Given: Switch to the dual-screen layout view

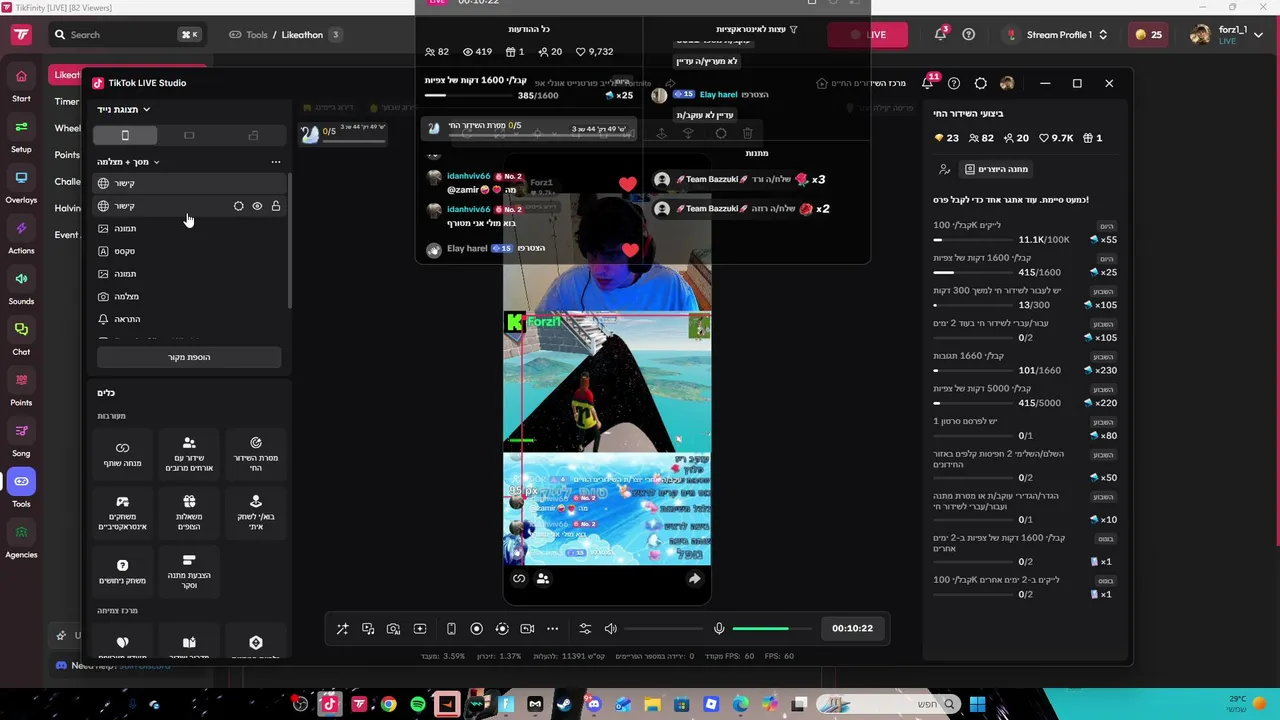Looking at the screenshot, I should 253,135.
